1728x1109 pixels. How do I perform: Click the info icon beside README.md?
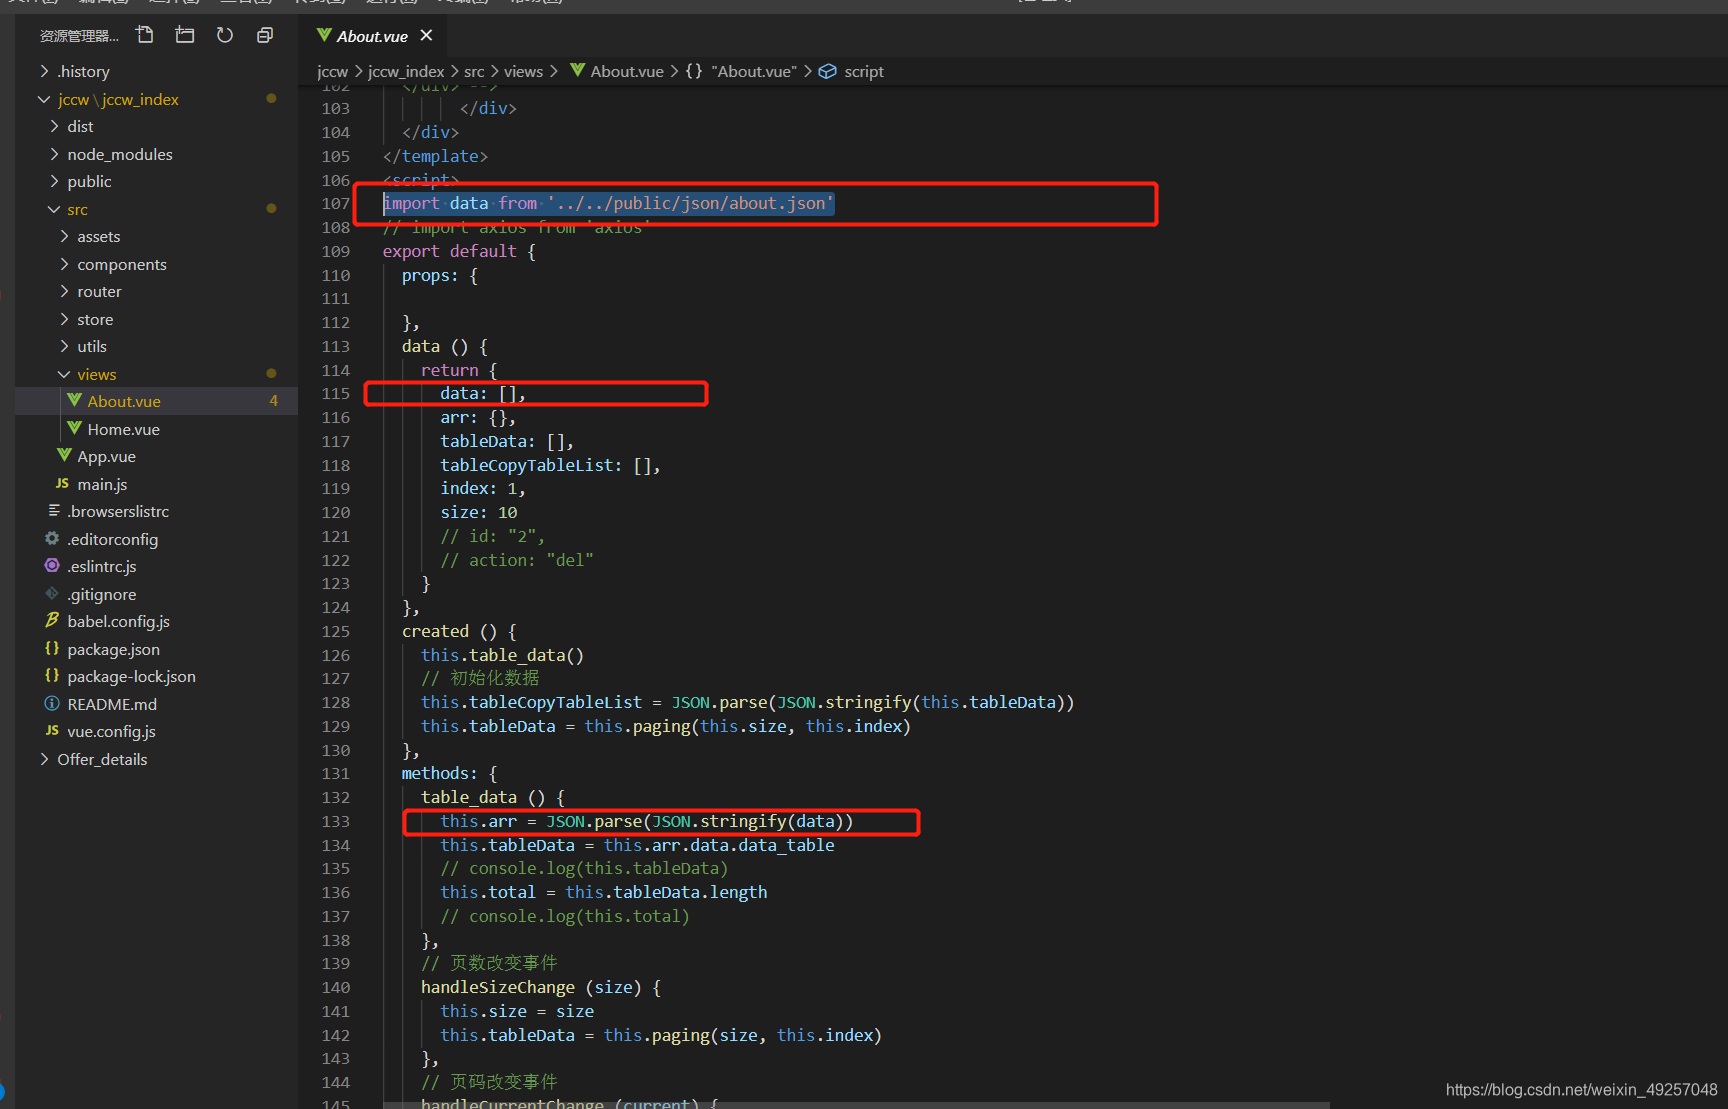[x=52, y=704]
